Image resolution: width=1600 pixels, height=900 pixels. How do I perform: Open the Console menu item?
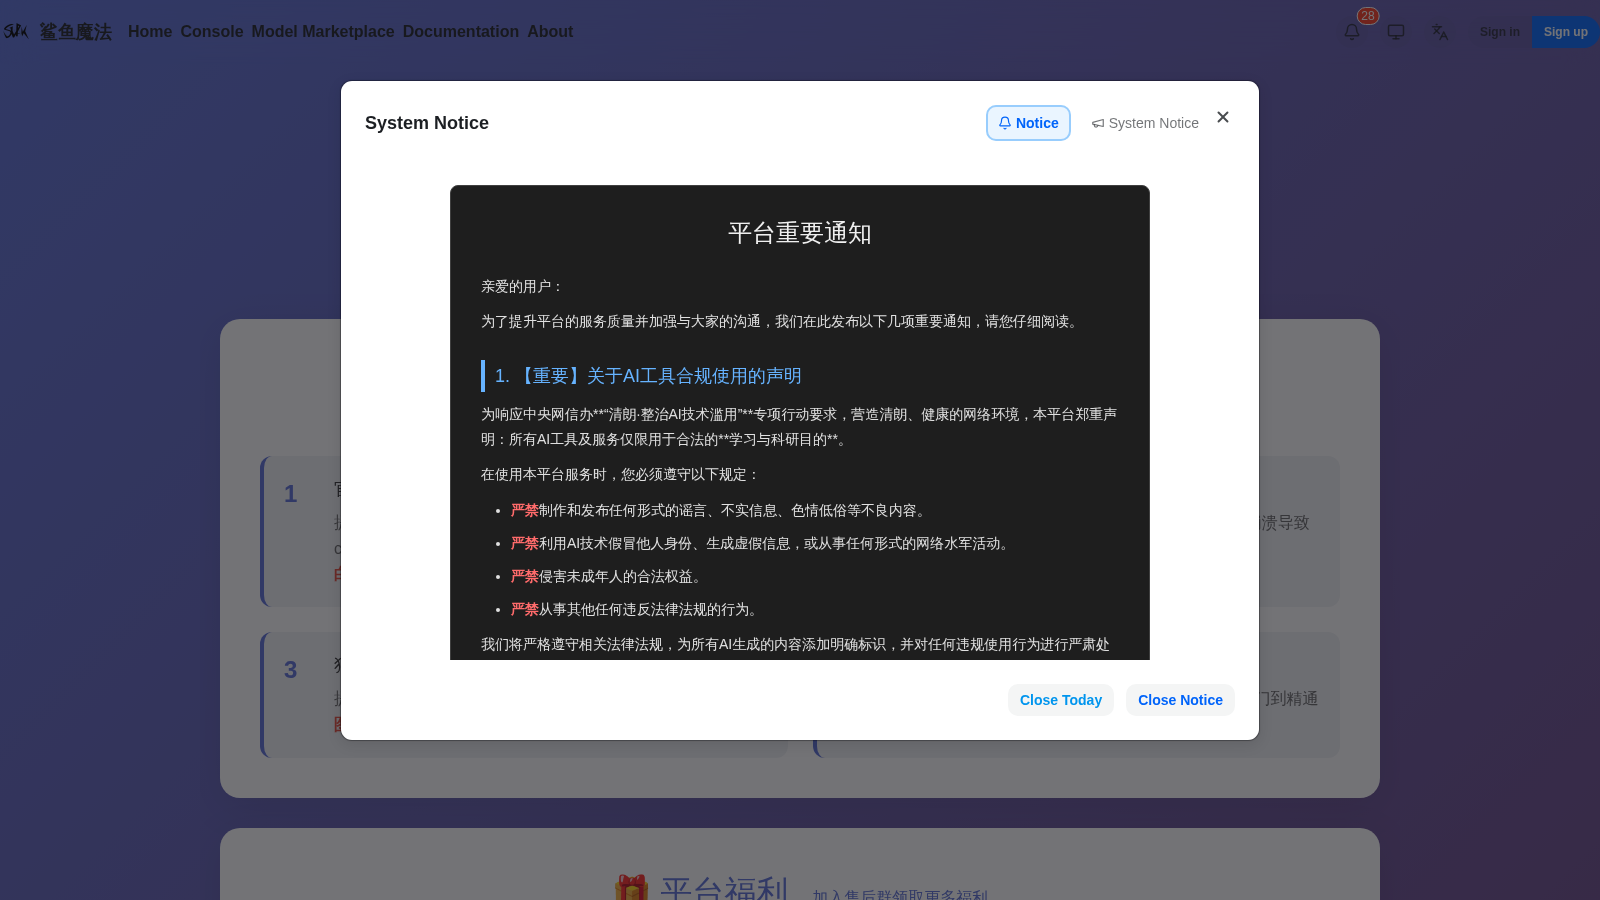(x=212, y=32)
